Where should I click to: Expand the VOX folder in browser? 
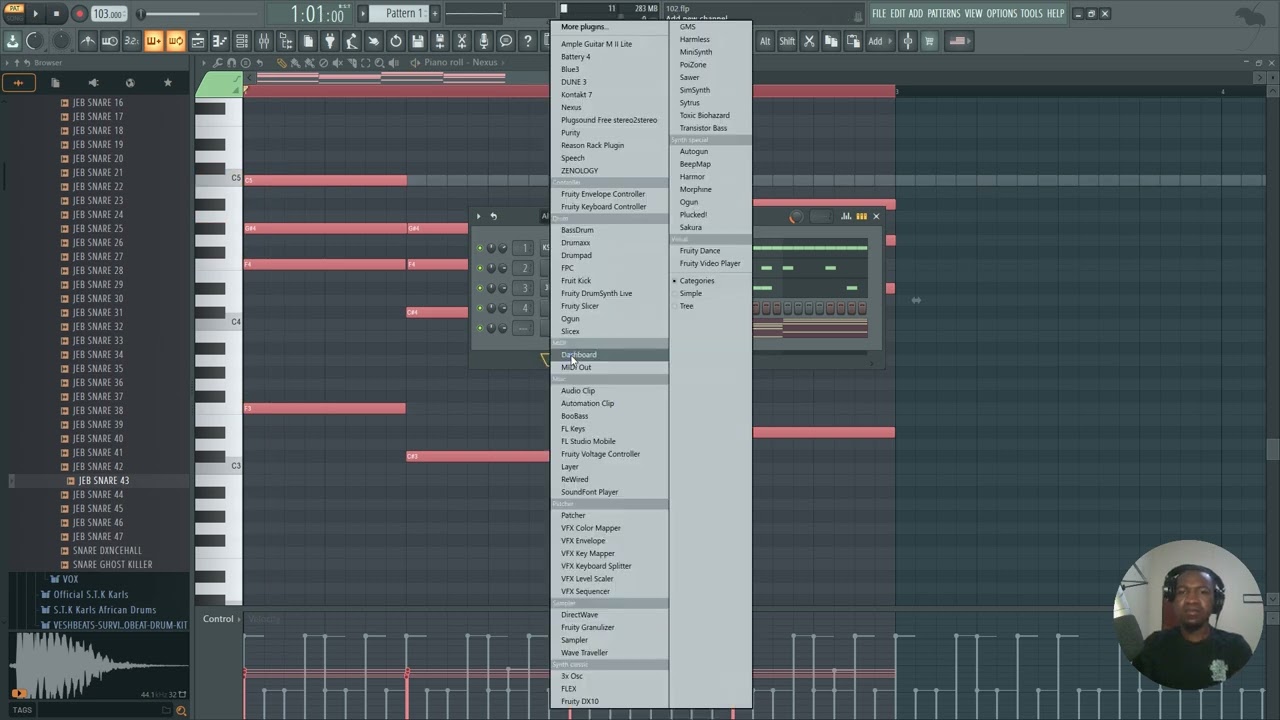coord(70,579)
